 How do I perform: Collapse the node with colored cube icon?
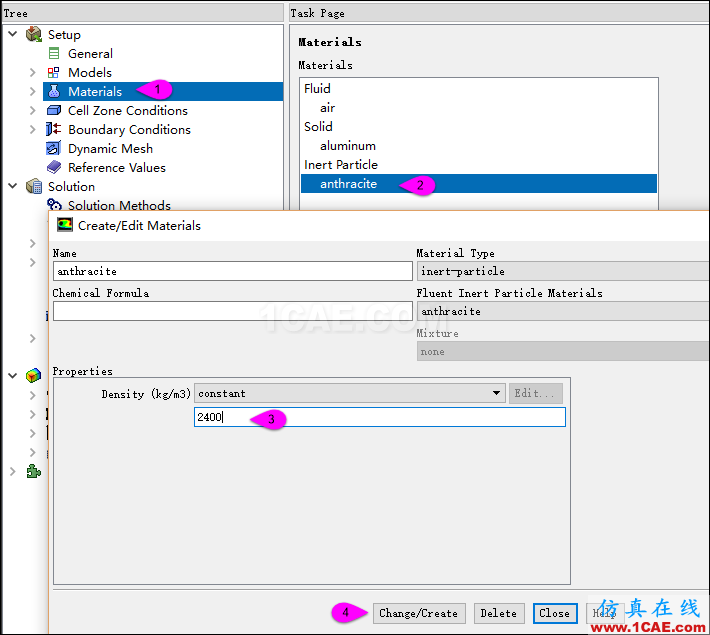(x=13, y=375)
